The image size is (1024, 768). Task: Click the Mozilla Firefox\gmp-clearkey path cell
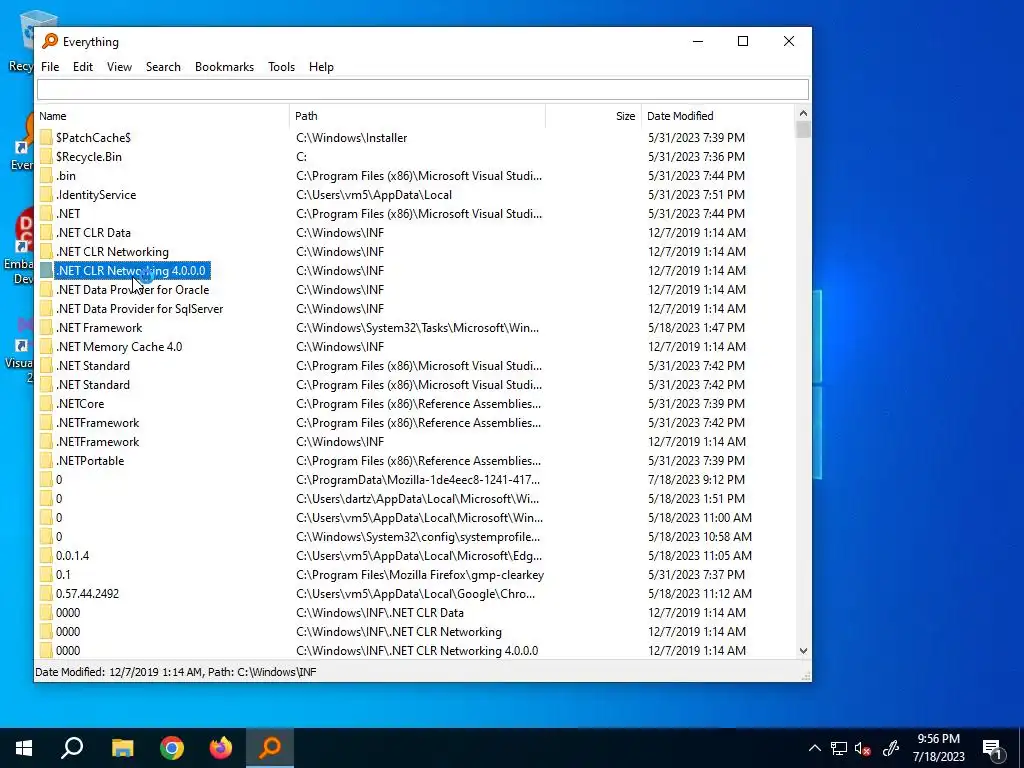pyautogui.click(x=420, y=575)
